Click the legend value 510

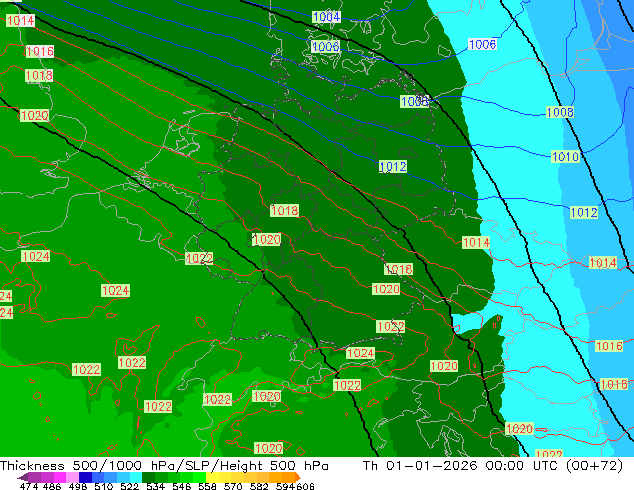(x=104, y=486)
